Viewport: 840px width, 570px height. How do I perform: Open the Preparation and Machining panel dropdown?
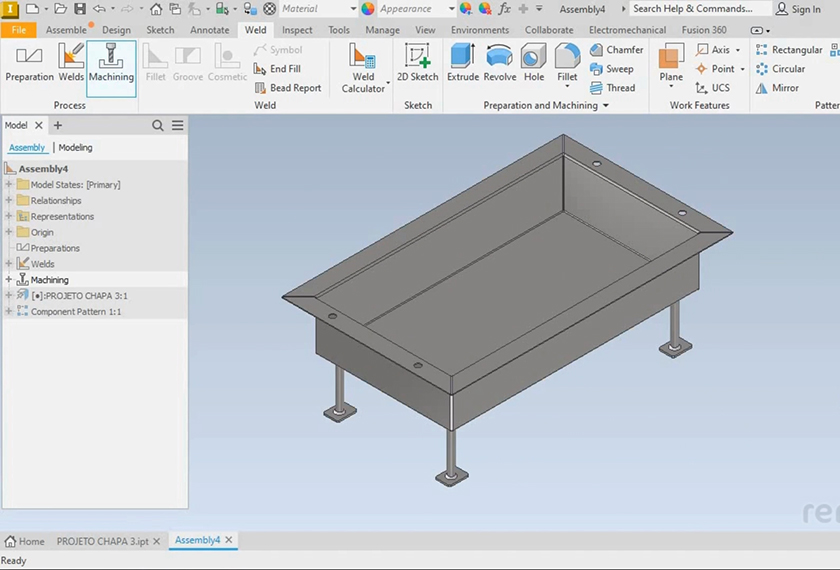pyautogui.click(x=606, y=106)
